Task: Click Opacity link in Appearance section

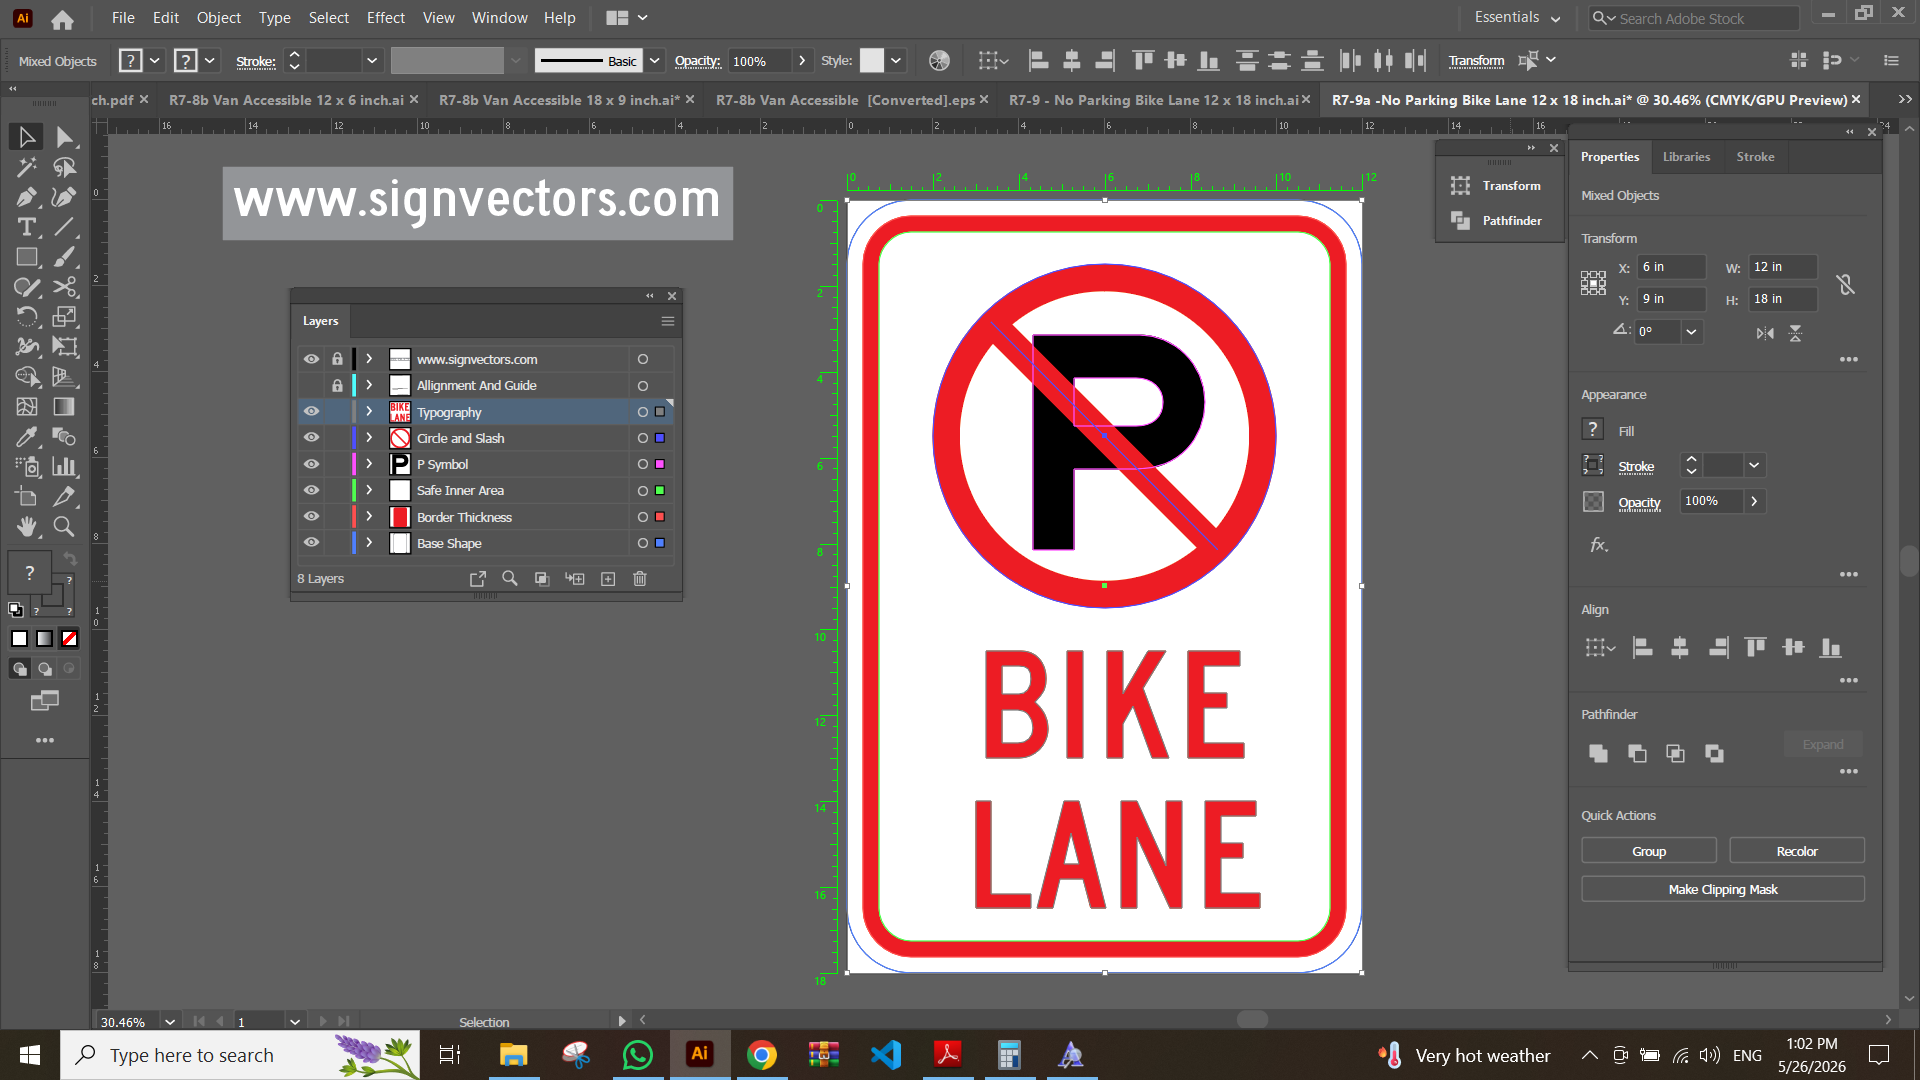Action: [x=1639, y=503]
